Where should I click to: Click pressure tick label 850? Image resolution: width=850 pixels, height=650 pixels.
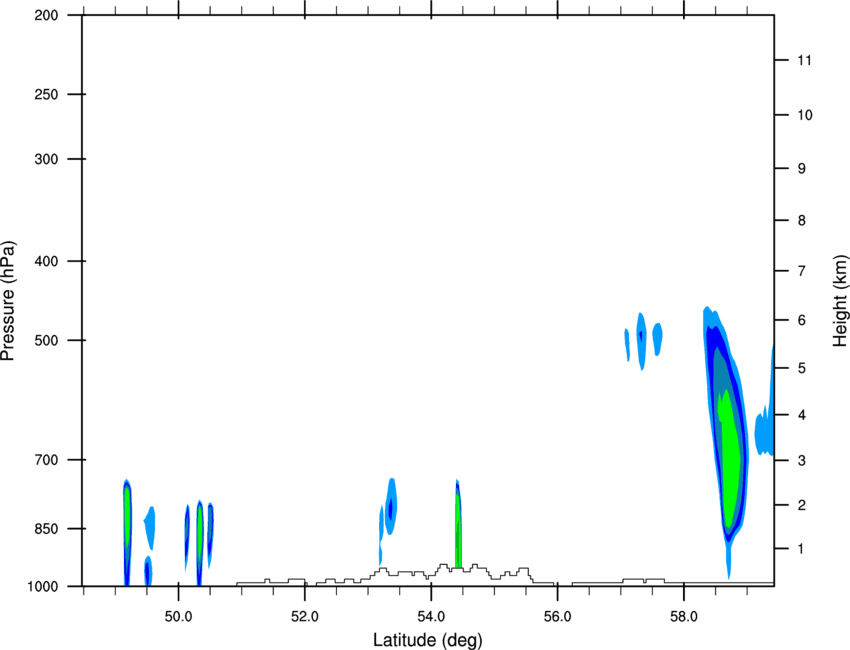click(x=46, y=529)
